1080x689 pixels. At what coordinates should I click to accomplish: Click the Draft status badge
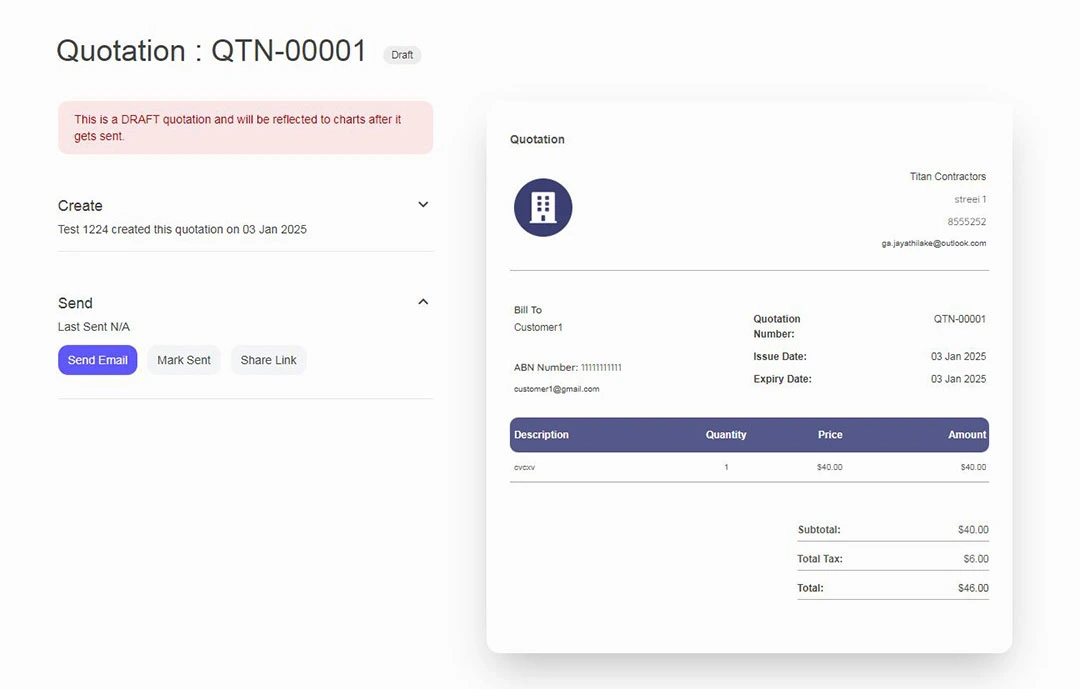point(402,55)
